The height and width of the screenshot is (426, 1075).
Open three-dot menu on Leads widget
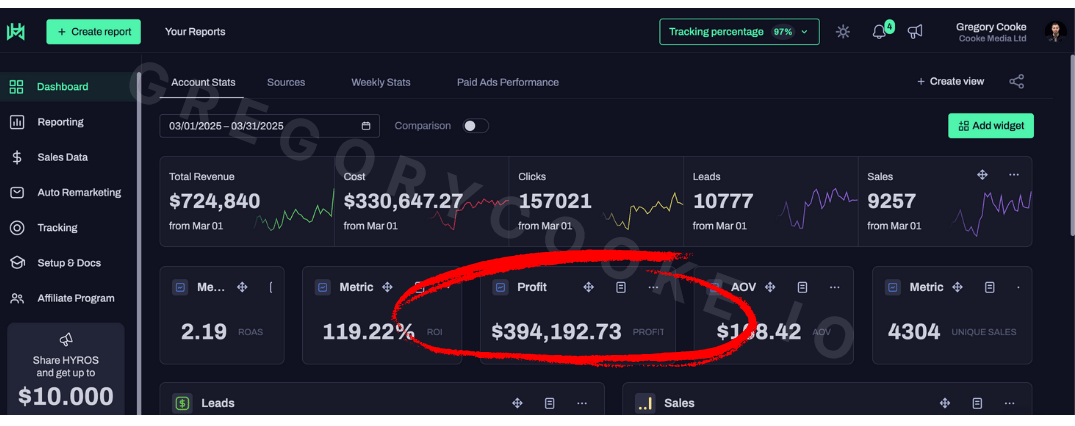pos(582,403)
